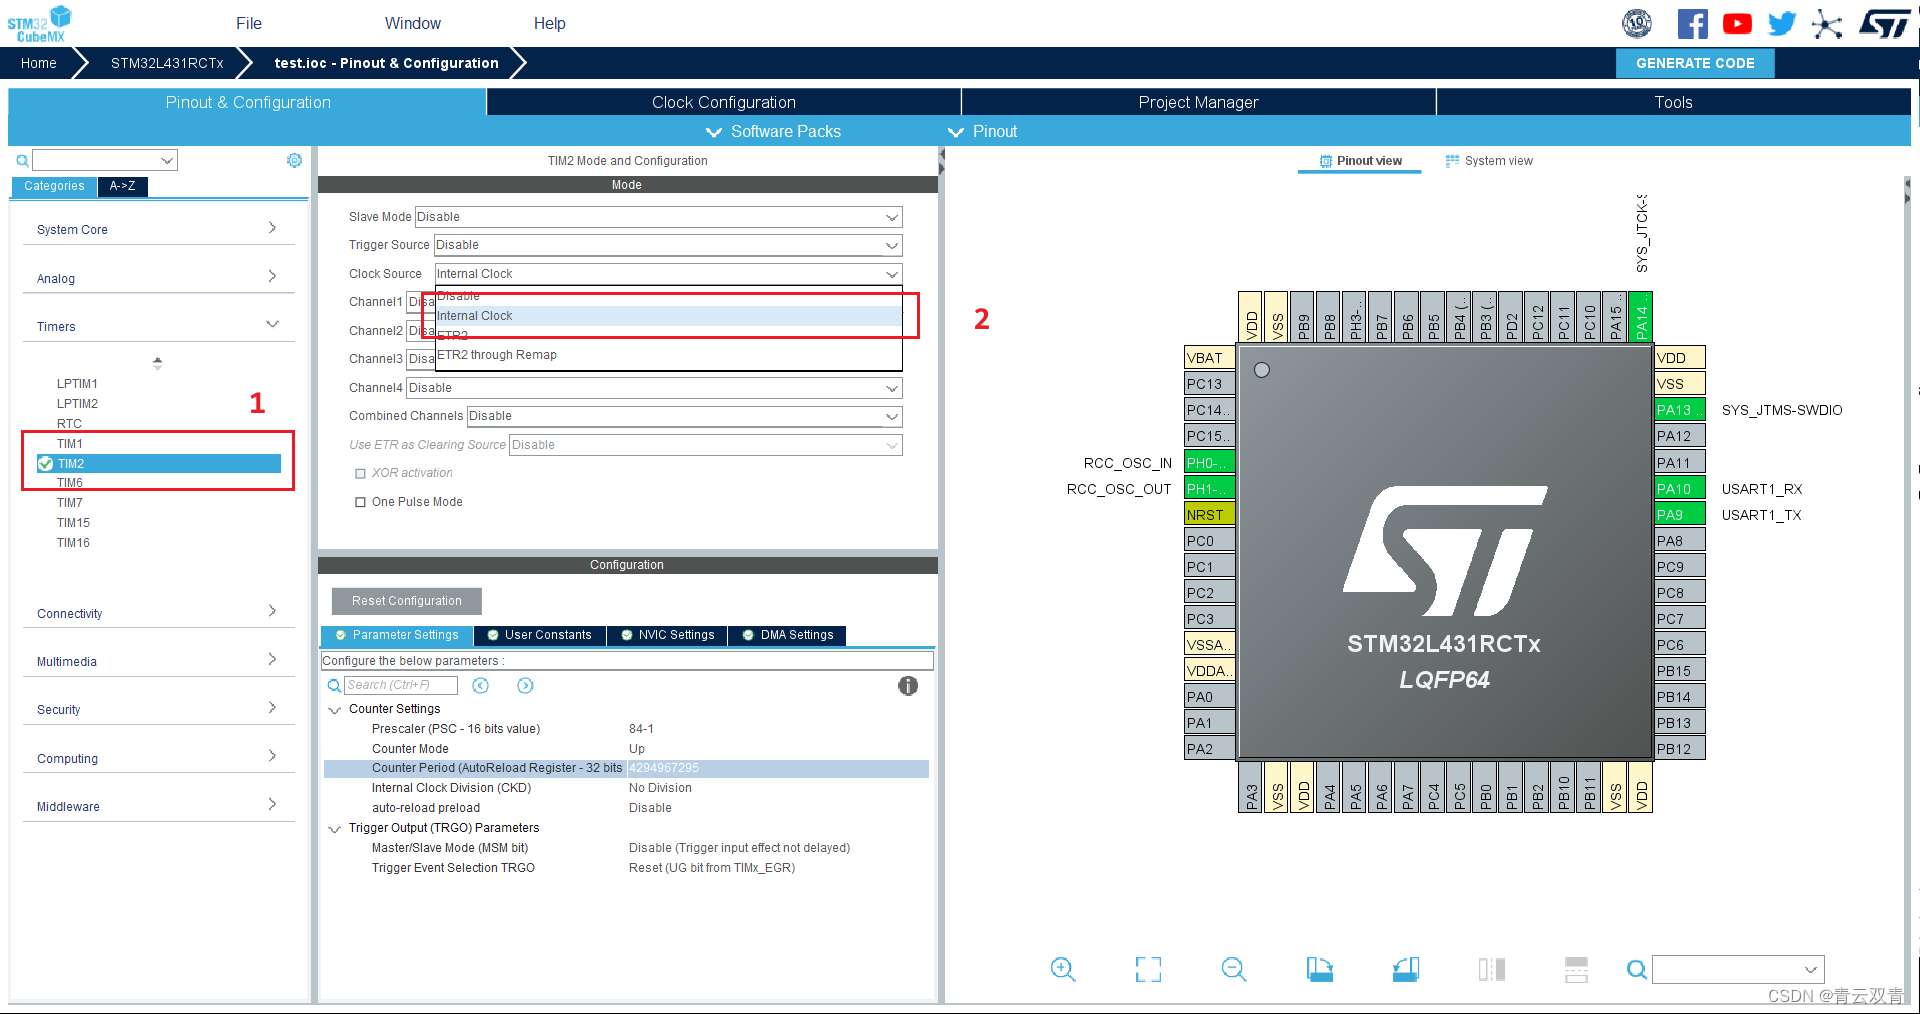Click the NRST pin on the chip
The width and height of the screenshot is (1920, 1014).
[1210, 515]
